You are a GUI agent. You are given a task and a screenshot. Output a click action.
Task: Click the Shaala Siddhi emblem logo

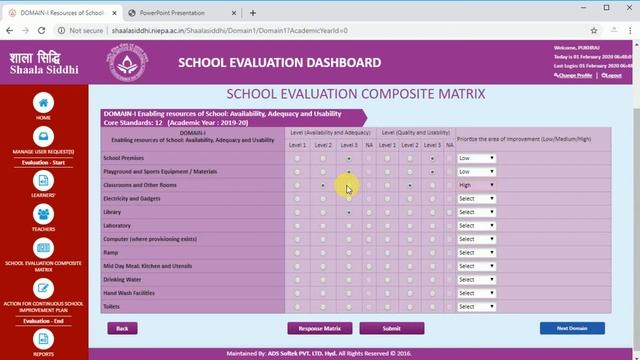click(127, 62)
